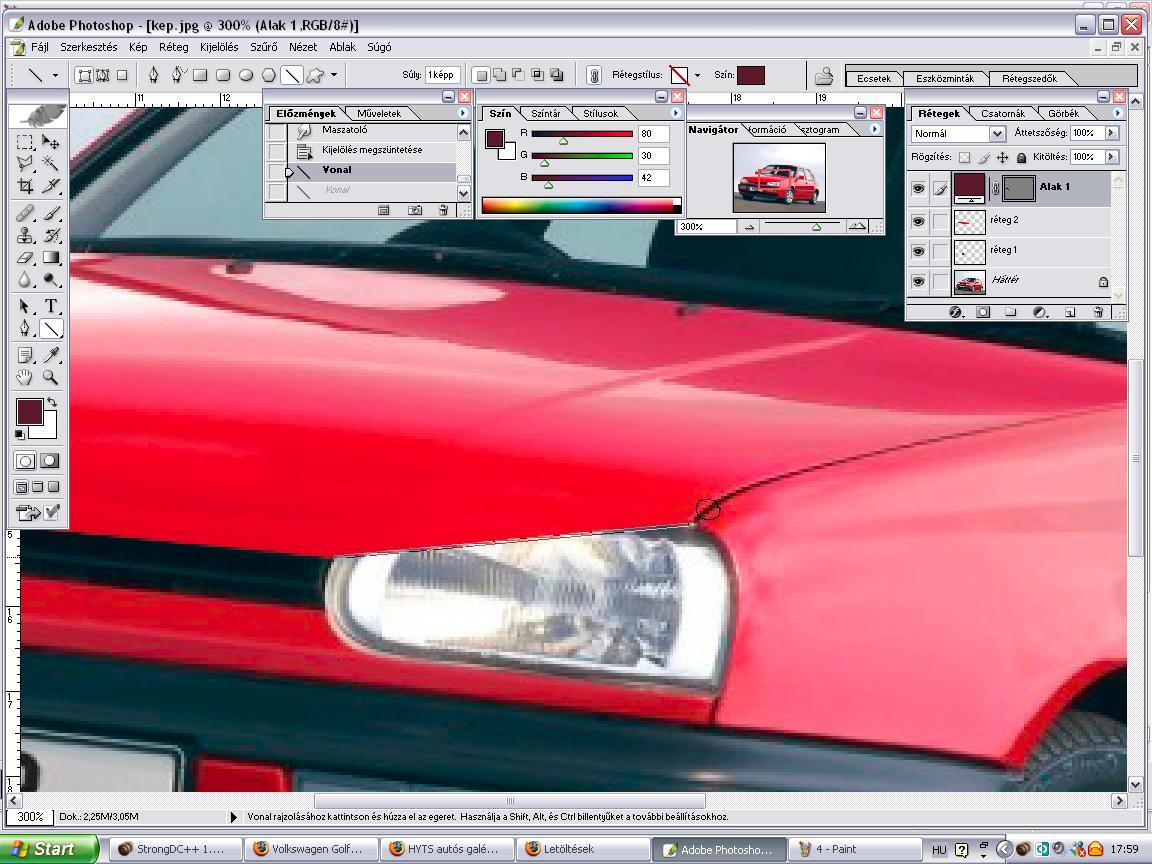Open the Szűrő menu
Viewport: 1152px width, 864px height.
click(264, 47)
